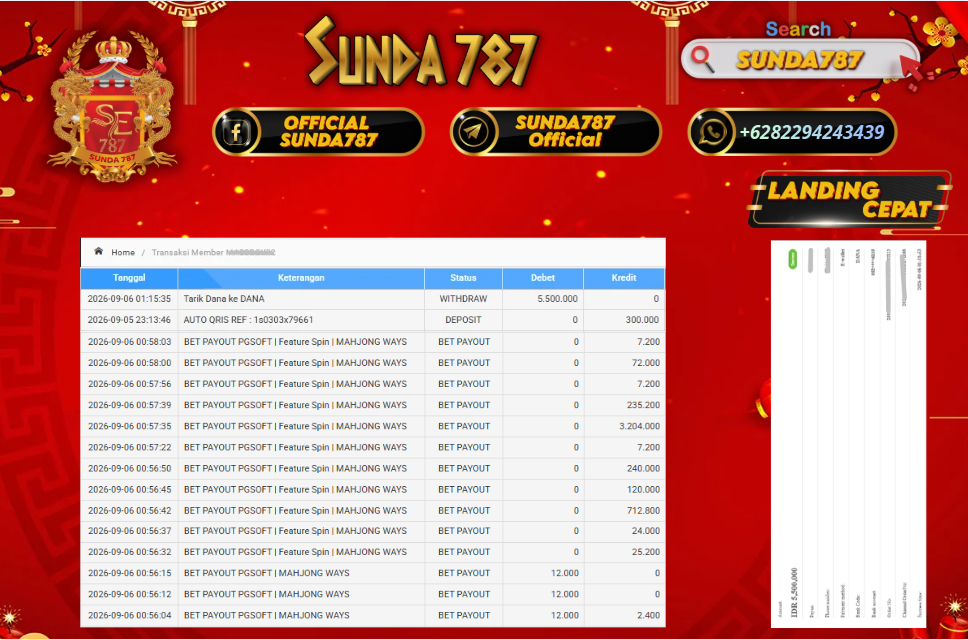Click the 300.000 kredit value

[x=642, y=320]
